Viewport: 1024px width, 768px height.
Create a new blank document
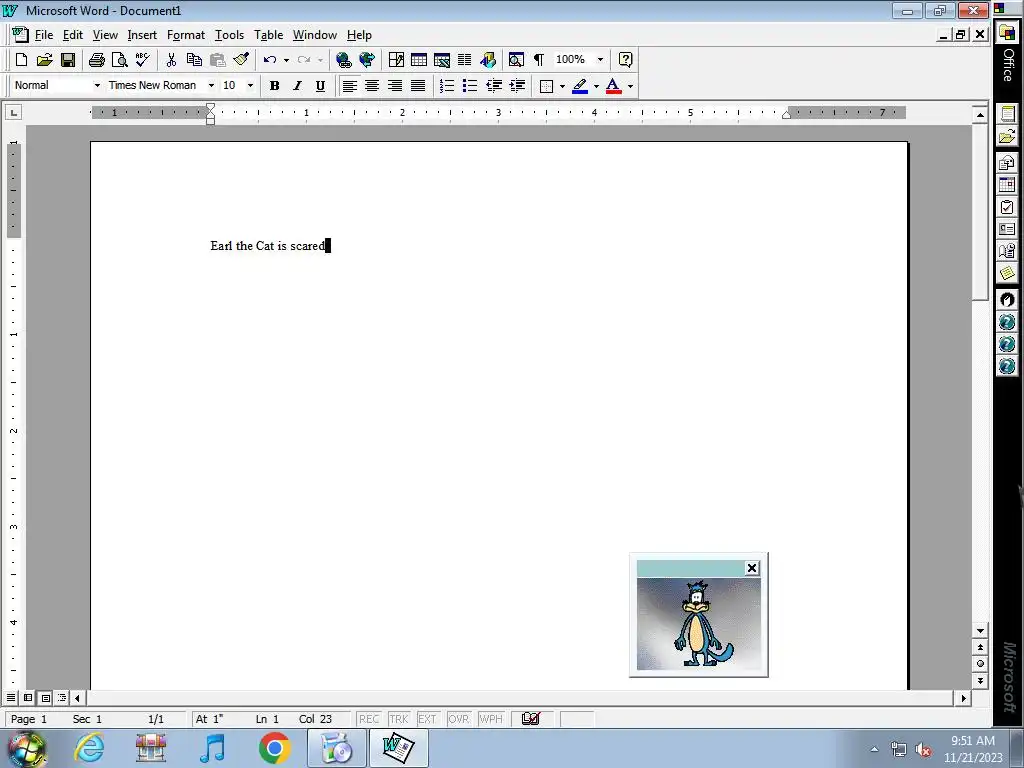(21, 60)
